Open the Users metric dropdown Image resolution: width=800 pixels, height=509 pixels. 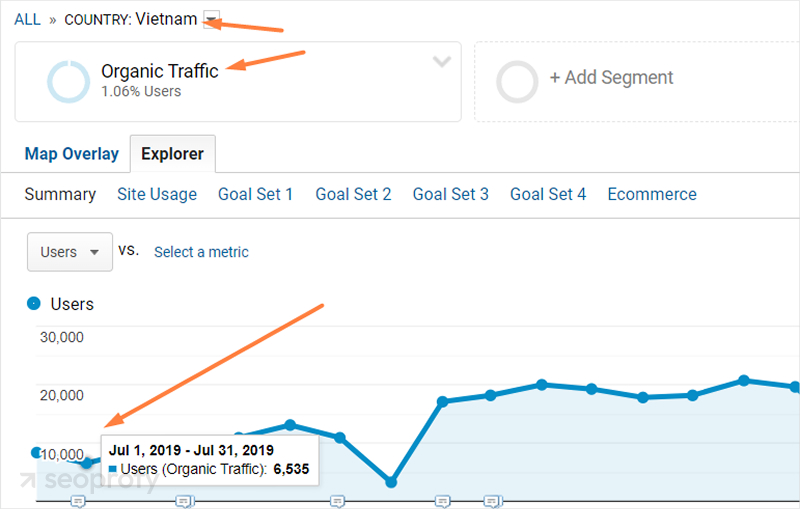point(69,252)
